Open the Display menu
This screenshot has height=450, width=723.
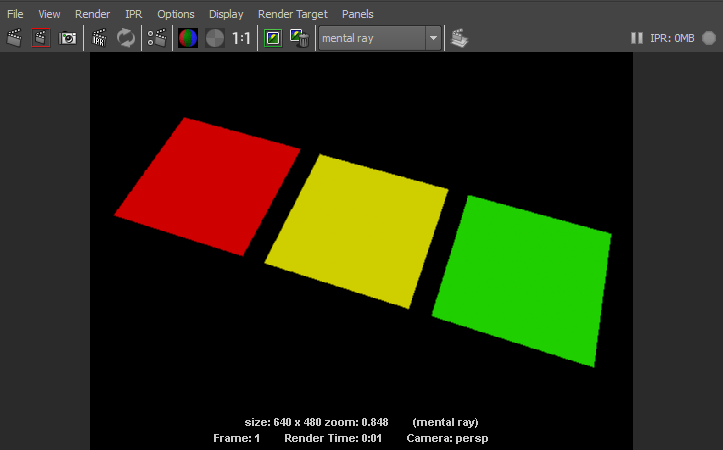tap(226, 14)
